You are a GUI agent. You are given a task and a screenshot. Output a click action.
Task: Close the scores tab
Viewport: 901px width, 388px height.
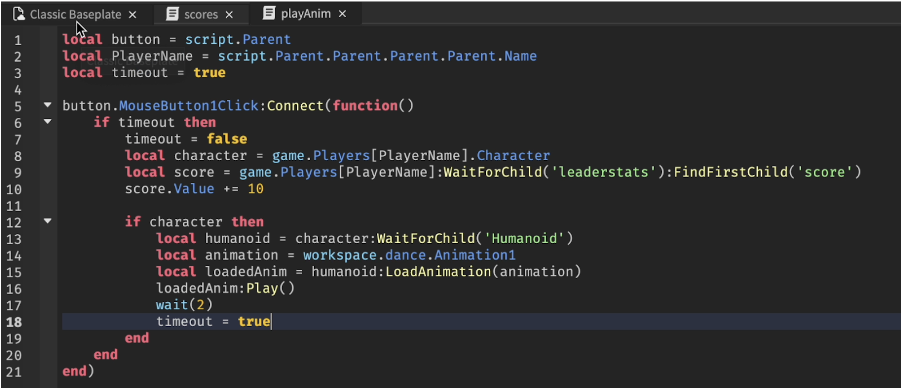tap(229, 14)
